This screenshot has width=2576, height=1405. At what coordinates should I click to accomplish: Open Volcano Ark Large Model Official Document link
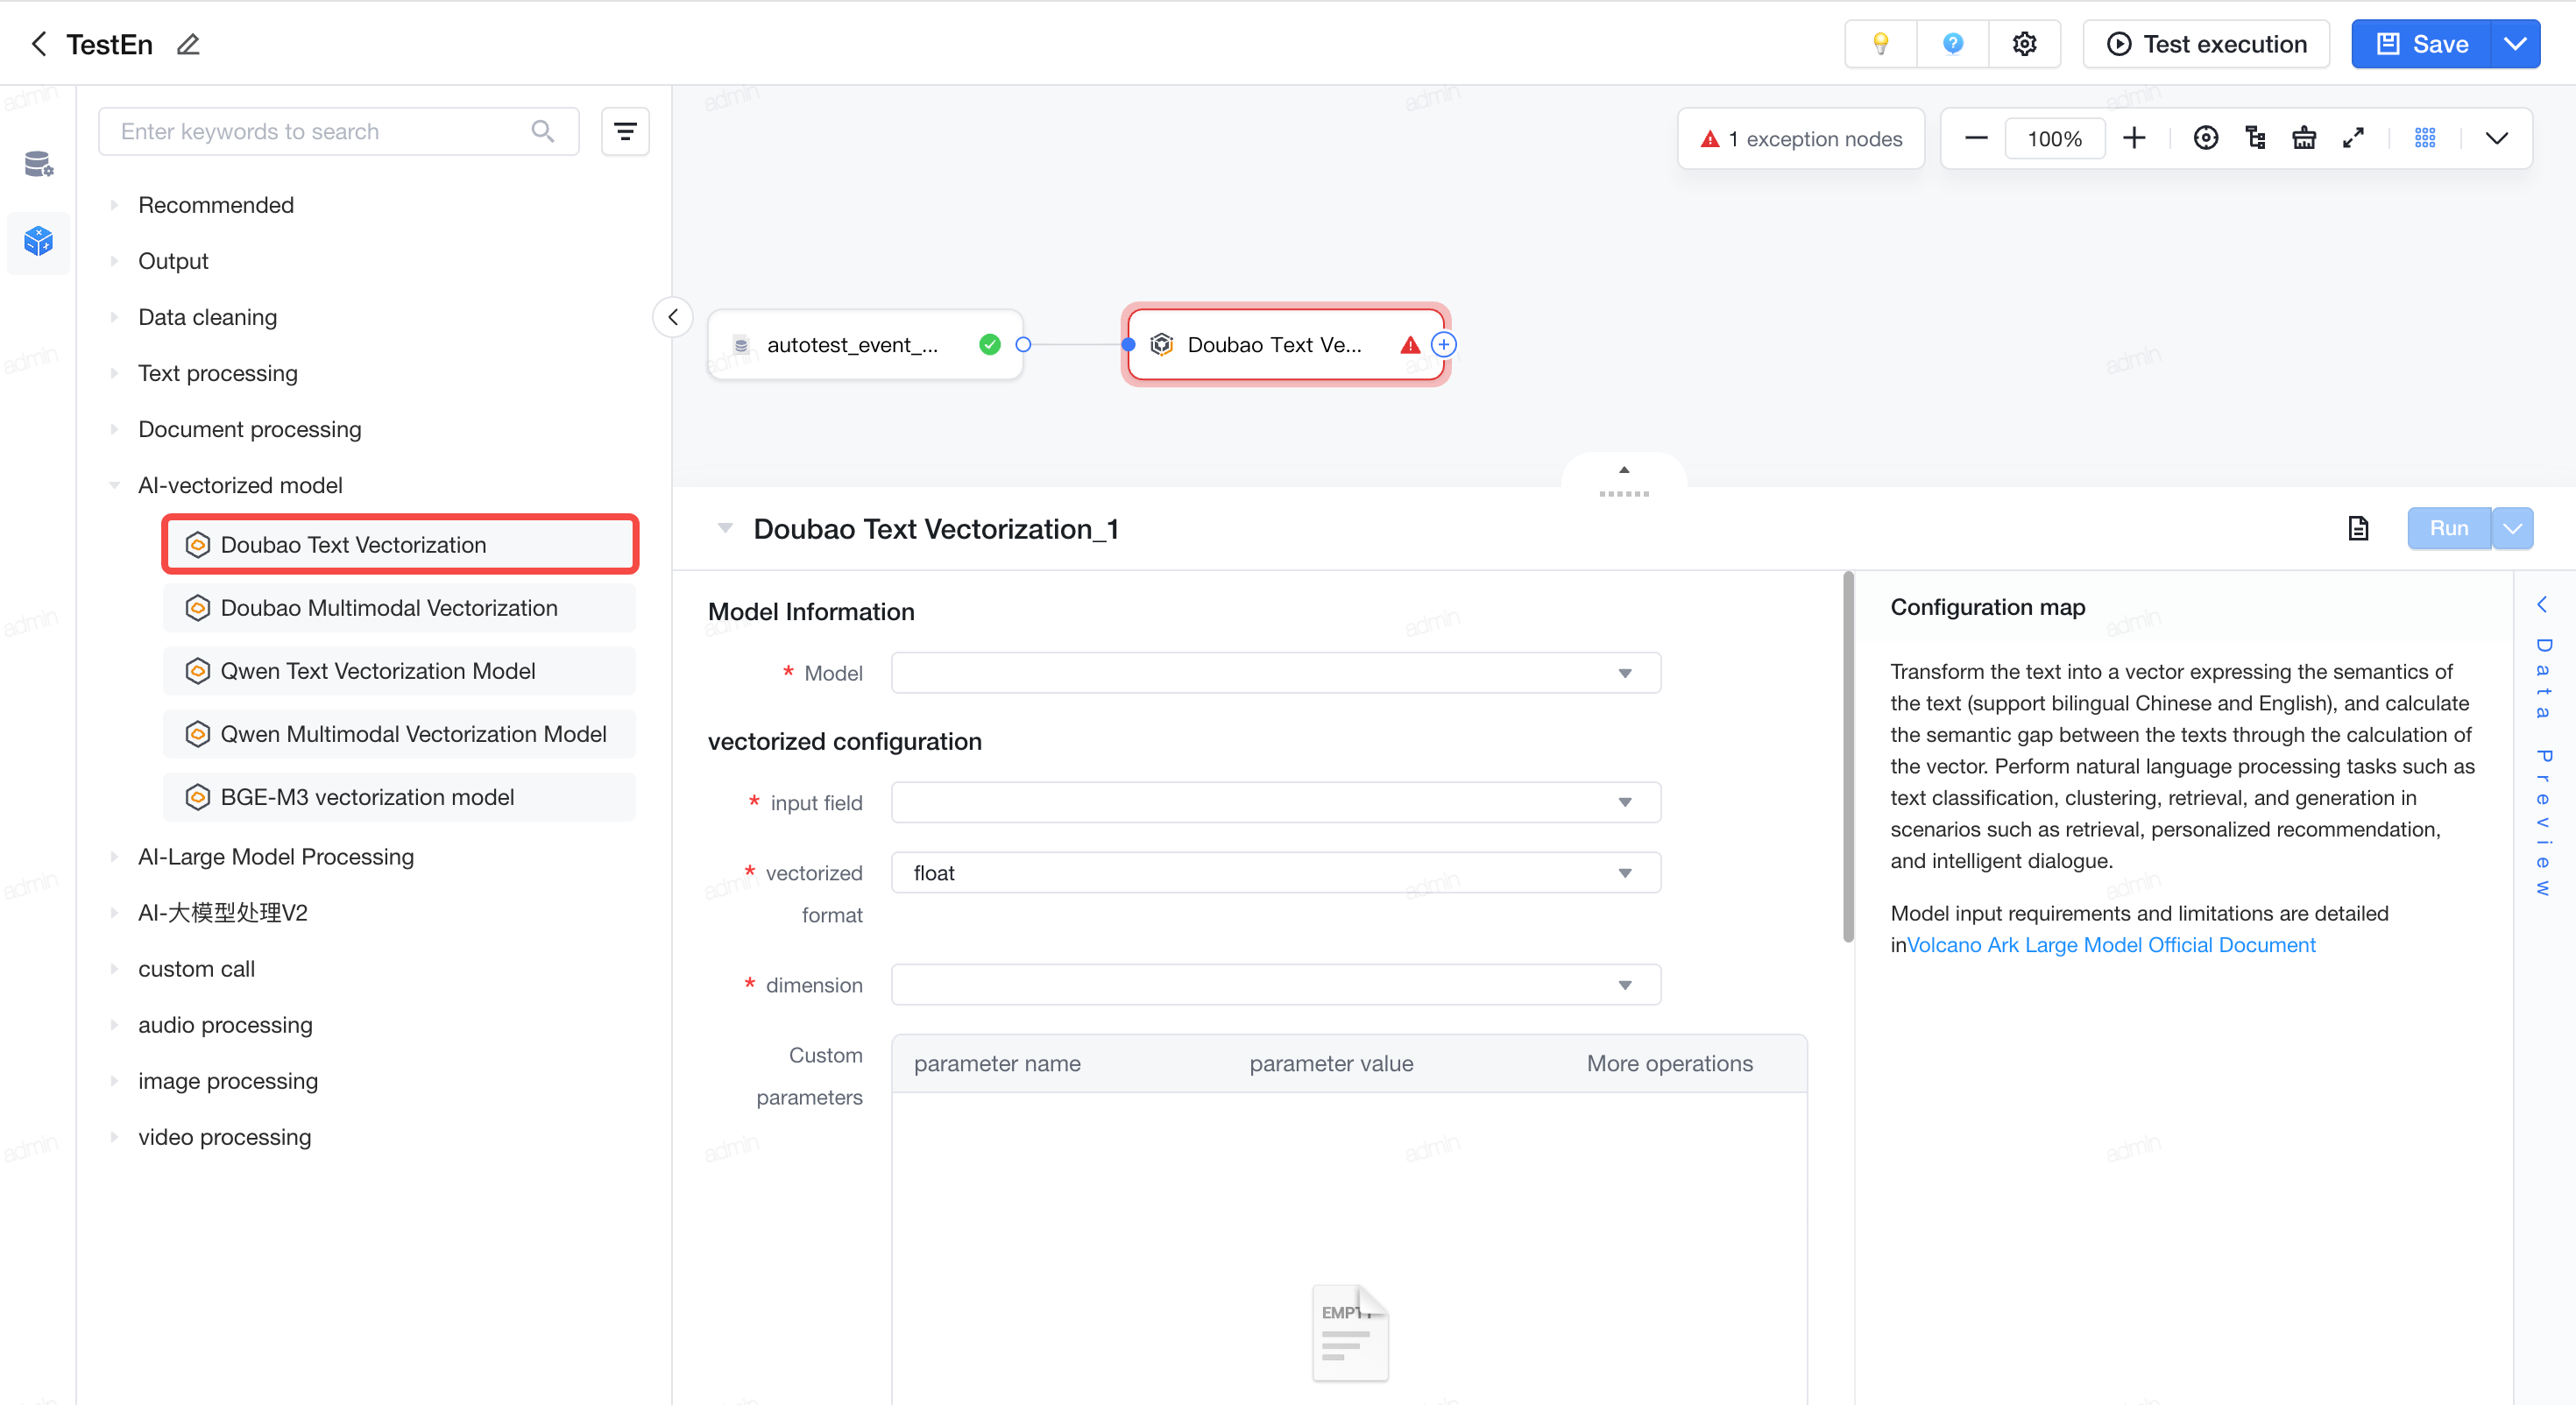(2110, 945)
